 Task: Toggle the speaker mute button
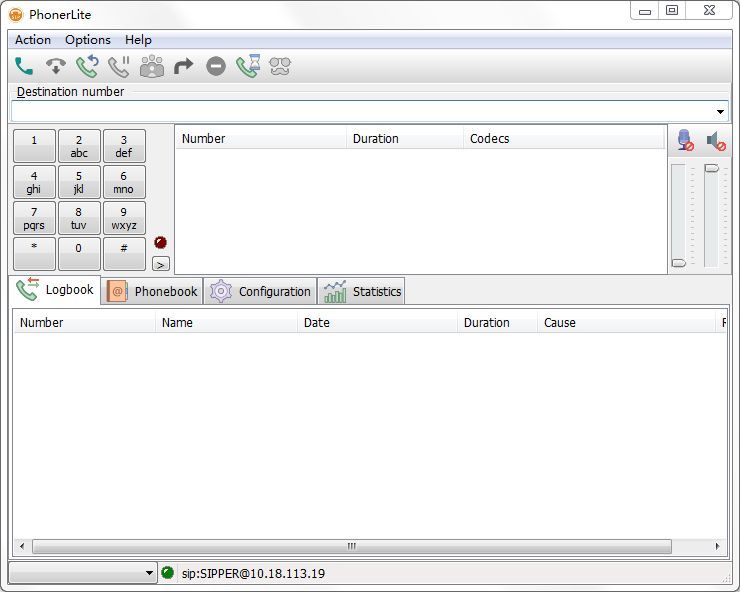pyautogui.click(x=716, y=141)
